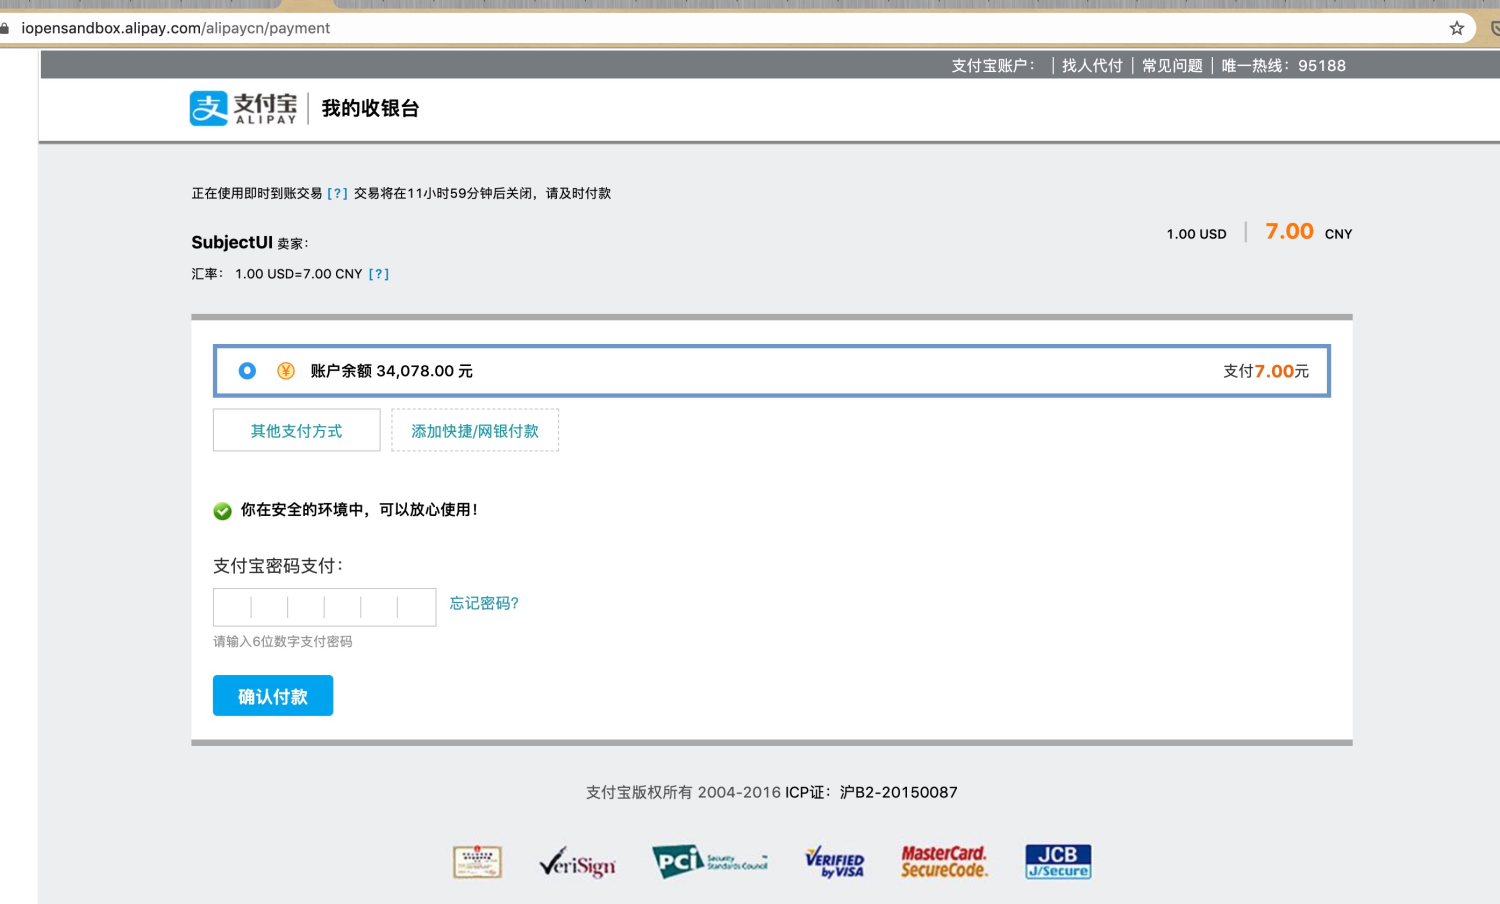
Task: Click the 支付7.00元 amount in balance row
Action: (1266, 371)
